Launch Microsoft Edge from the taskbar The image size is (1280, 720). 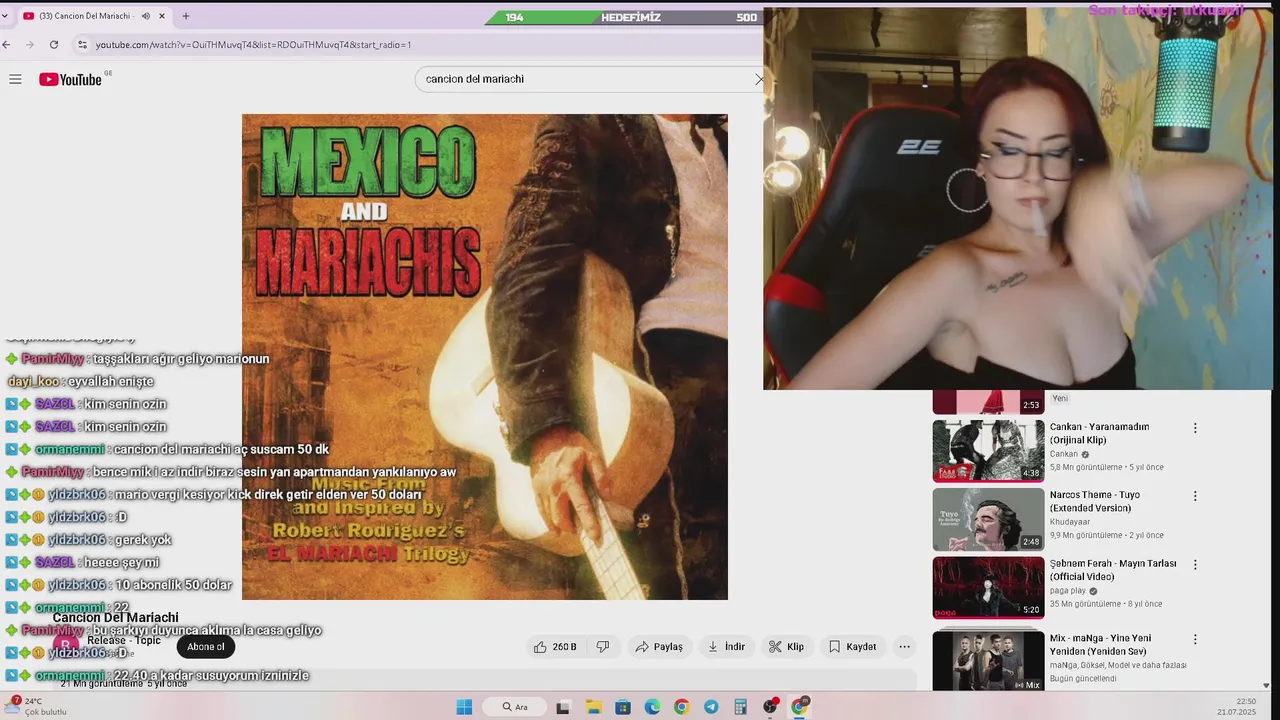tap(652, 707)
